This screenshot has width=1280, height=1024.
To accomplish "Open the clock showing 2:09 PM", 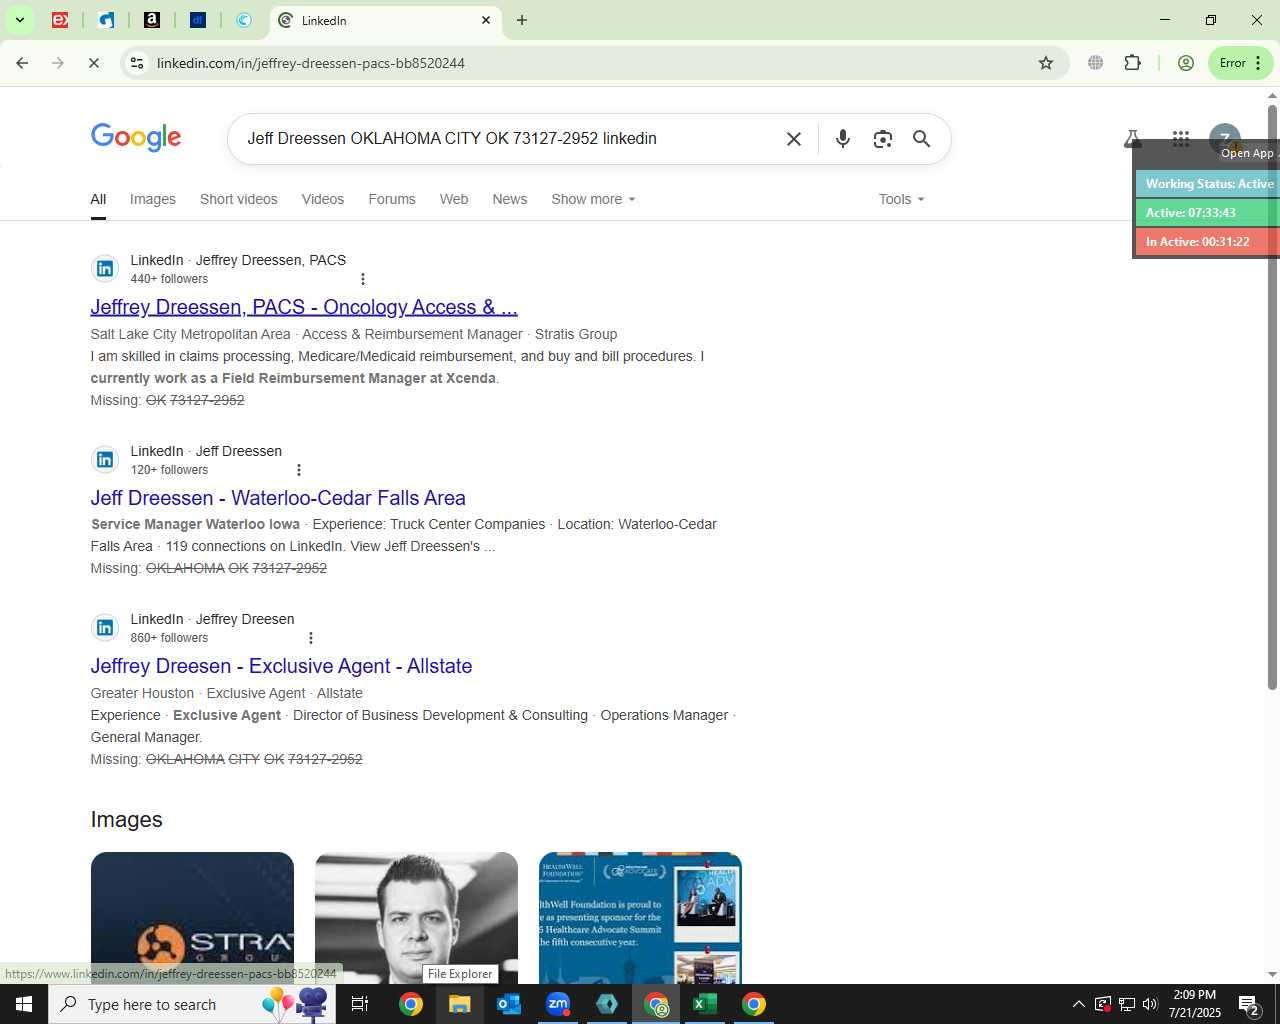I will [1195, 1004].
